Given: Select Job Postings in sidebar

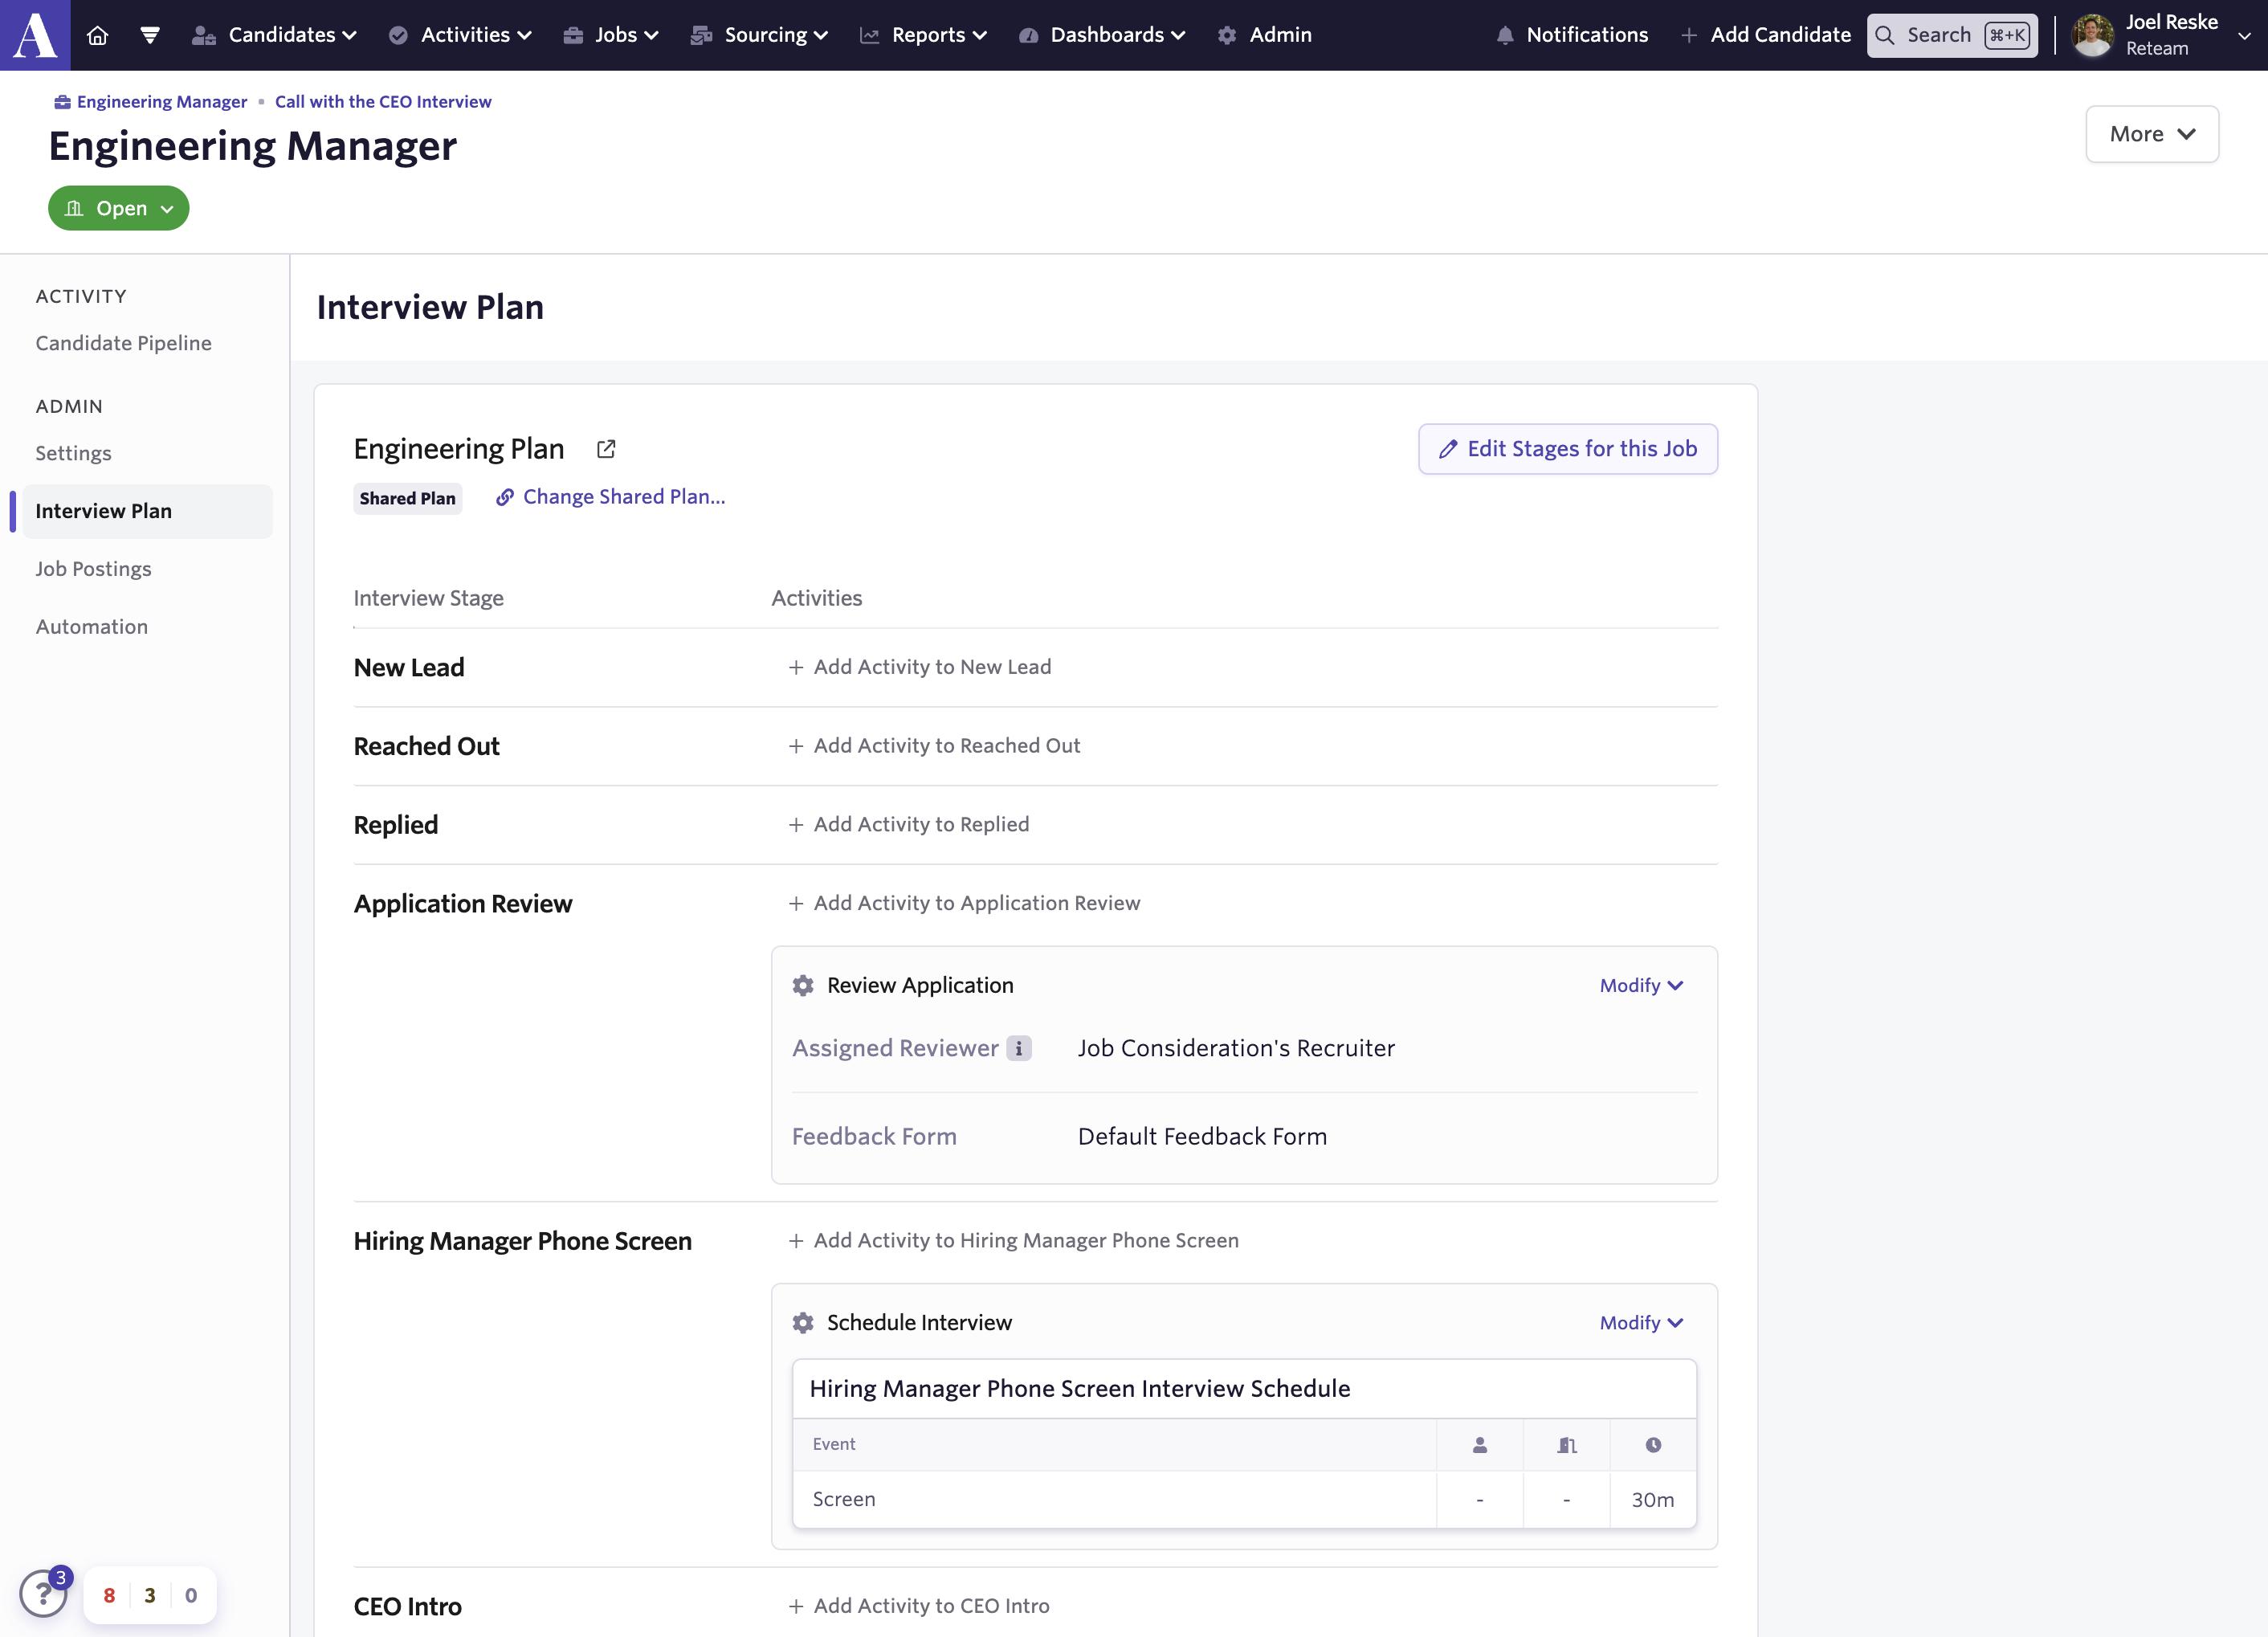Looking at the screenshot, I should [x=94, y=569].
